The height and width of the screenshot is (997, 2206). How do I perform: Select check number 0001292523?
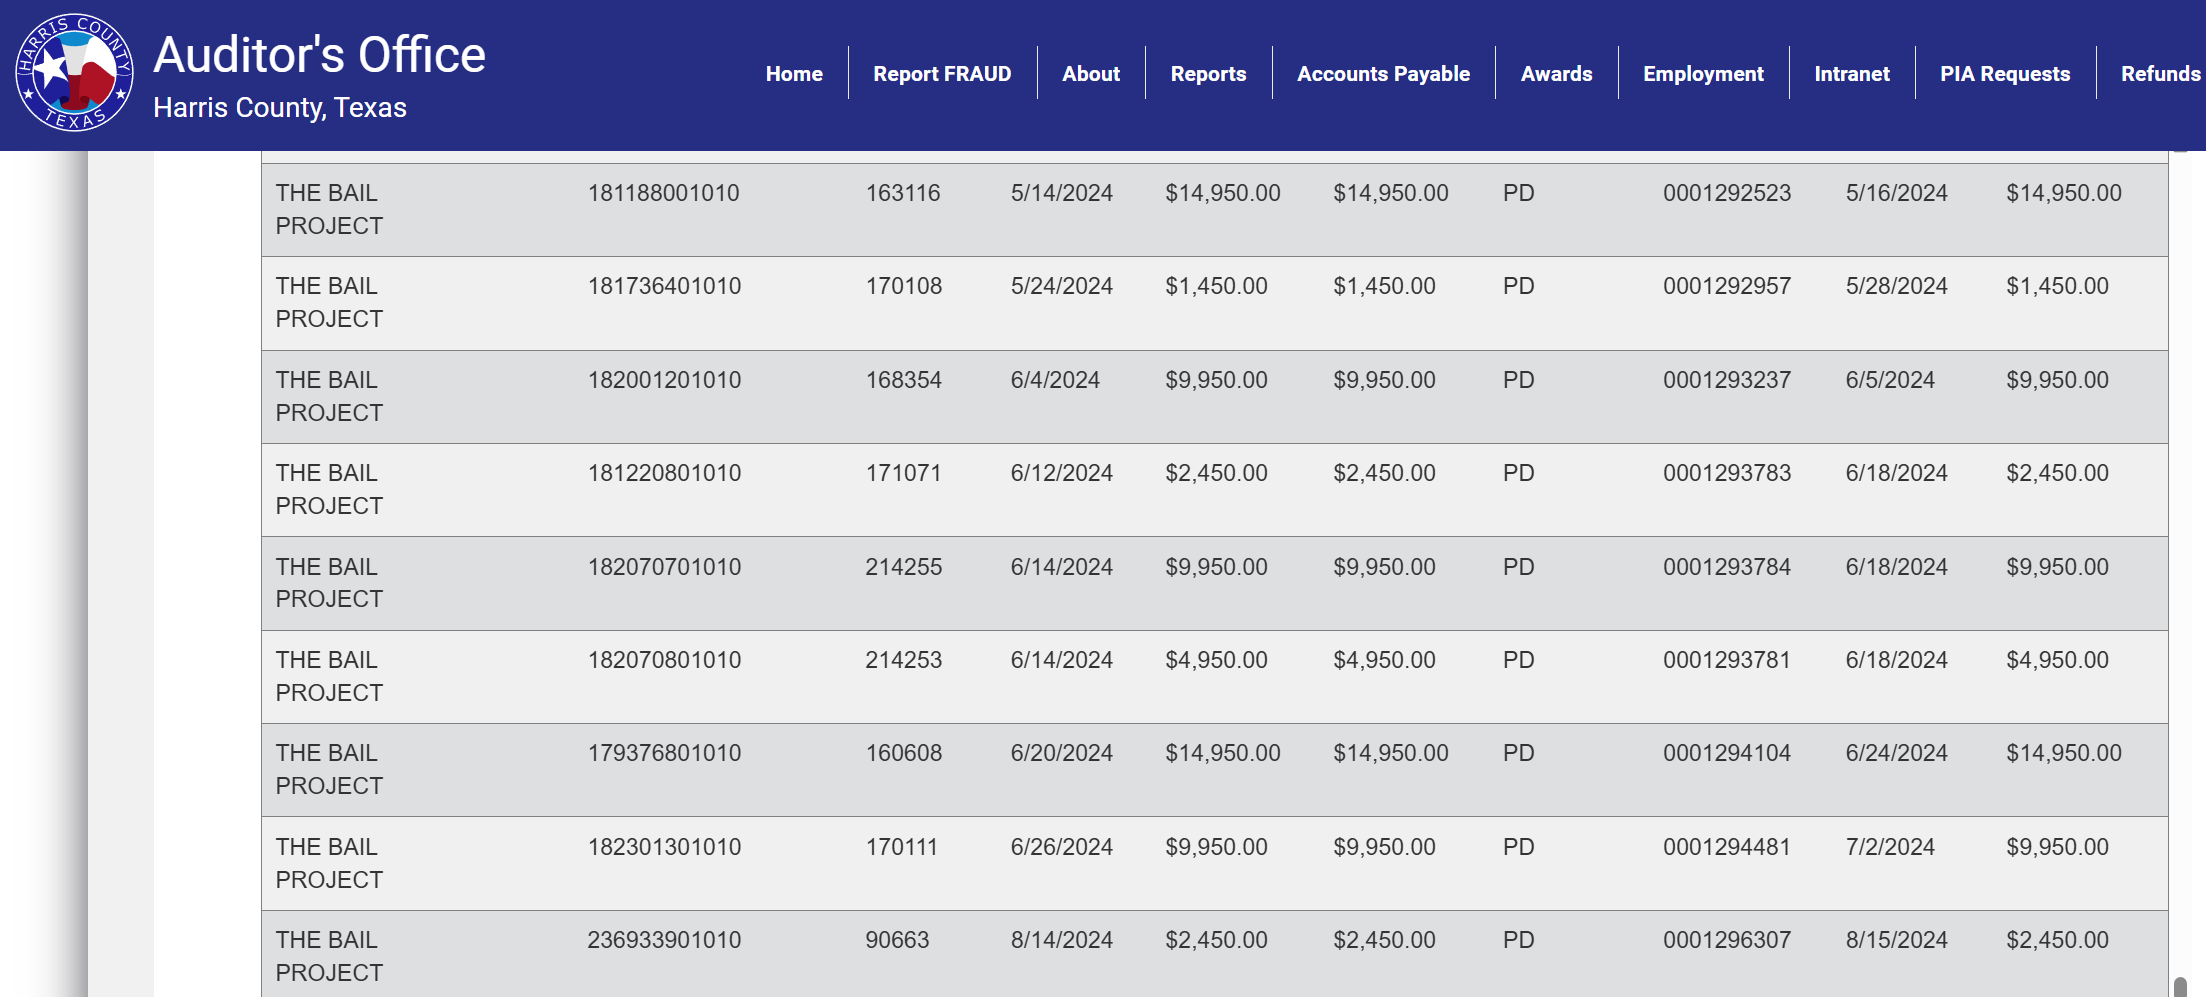click(1727, 192)
